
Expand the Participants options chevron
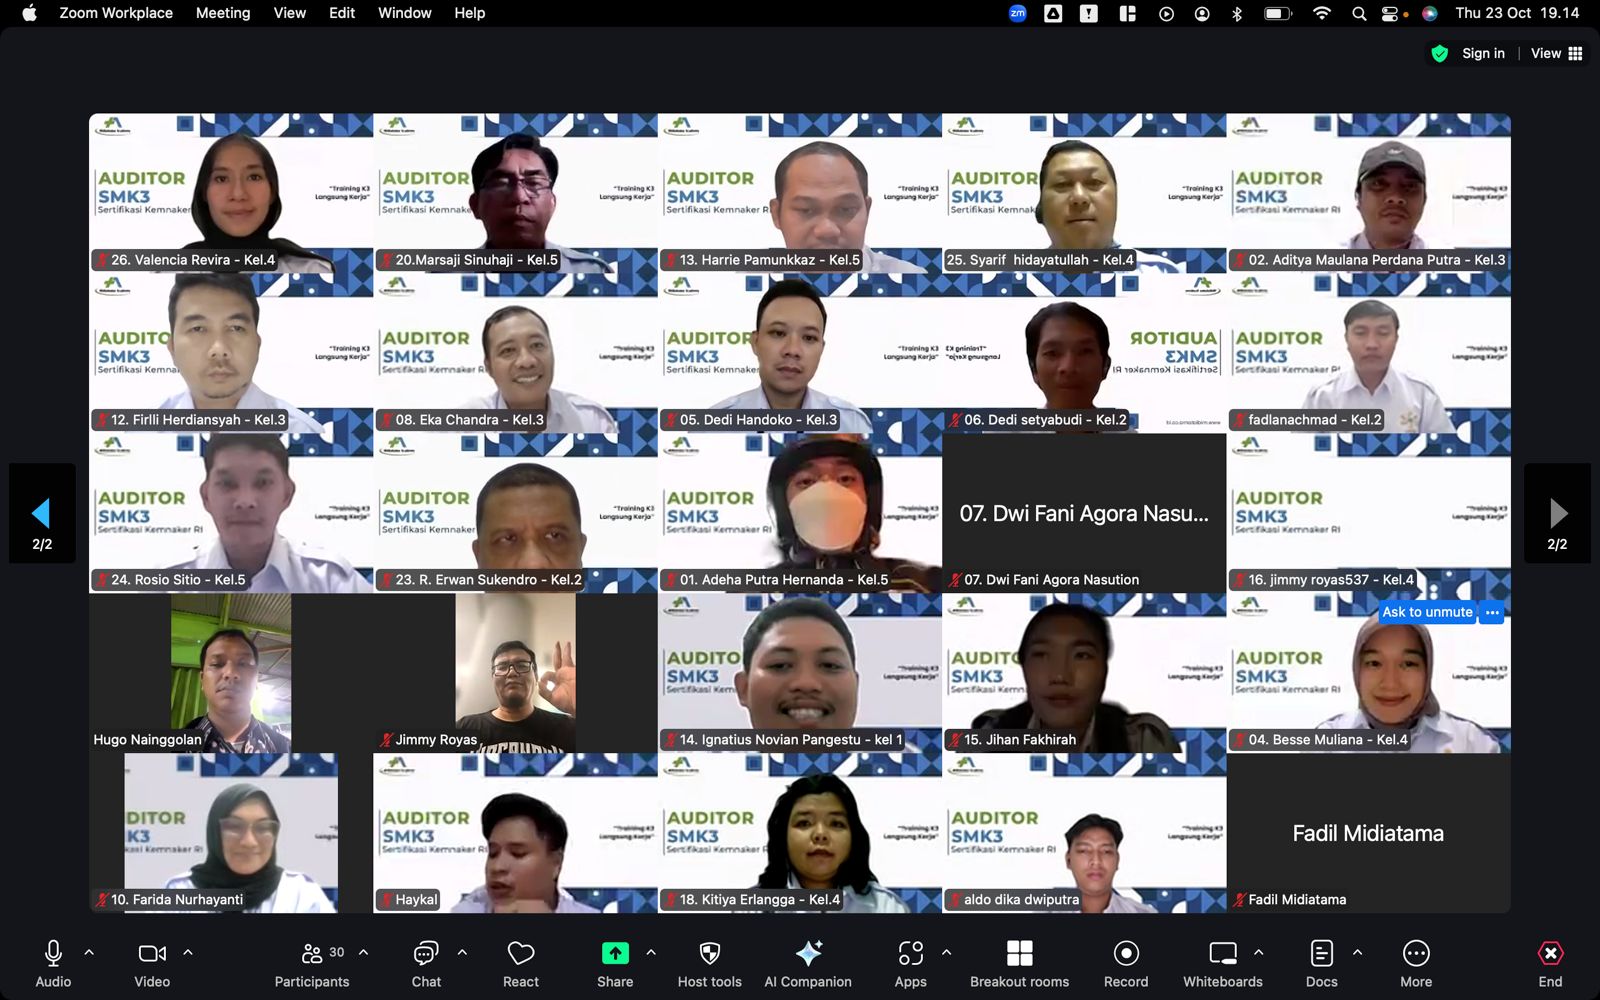pos(363,953)
